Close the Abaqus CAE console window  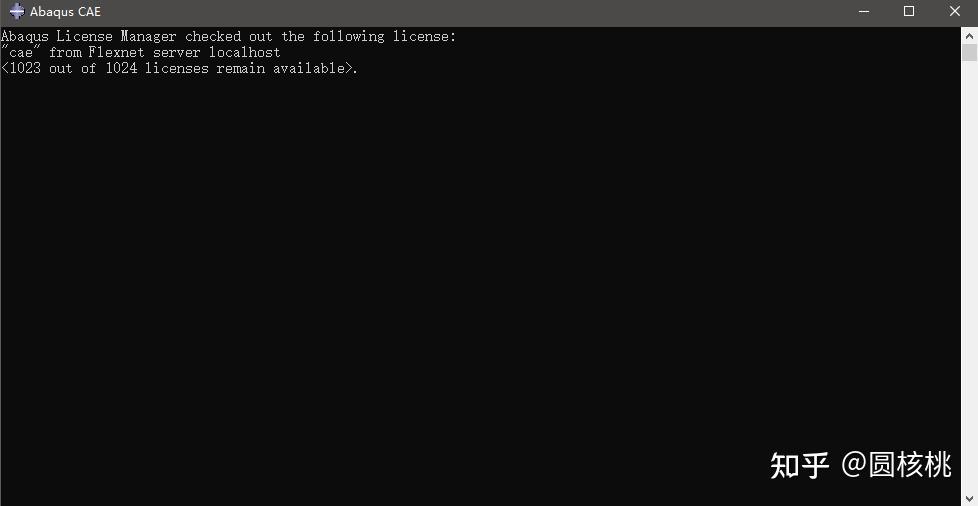click(954, 11)
